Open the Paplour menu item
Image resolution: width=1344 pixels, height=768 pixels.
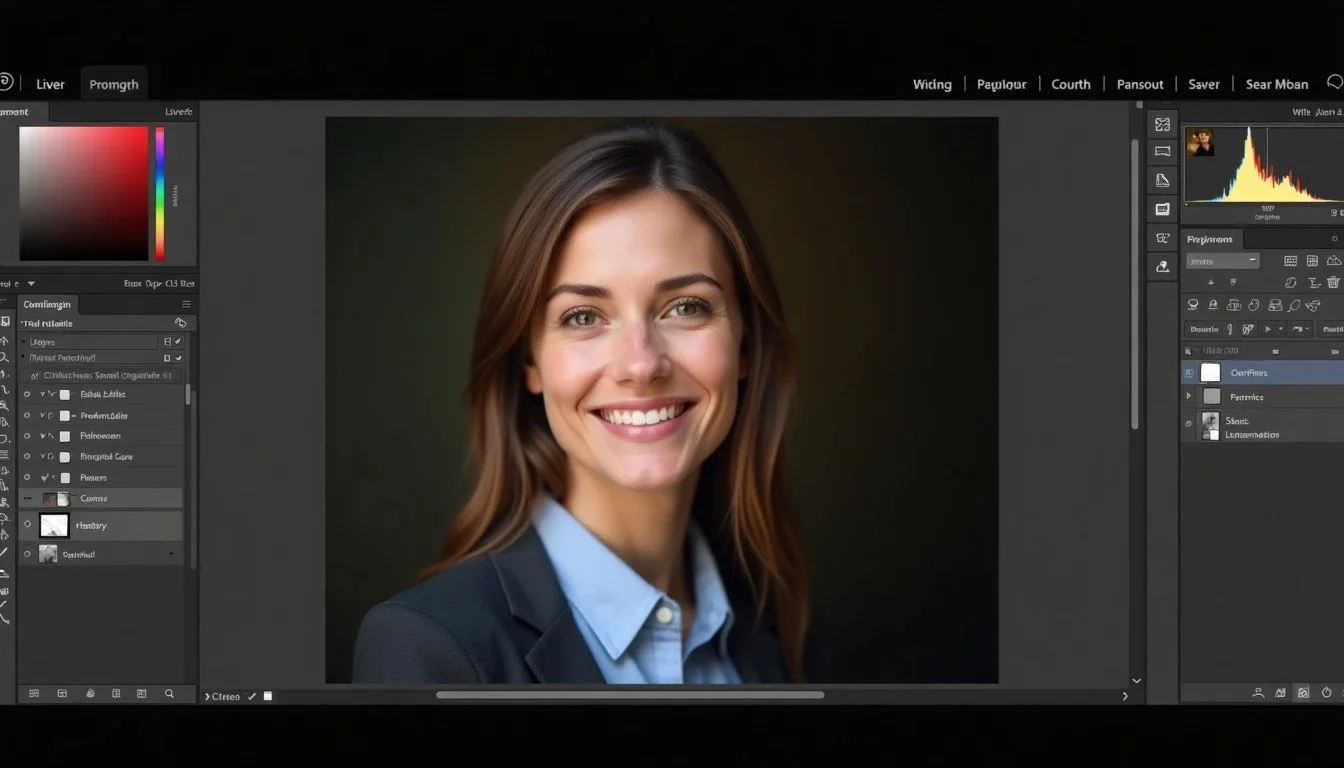(x=1001, y=84)
